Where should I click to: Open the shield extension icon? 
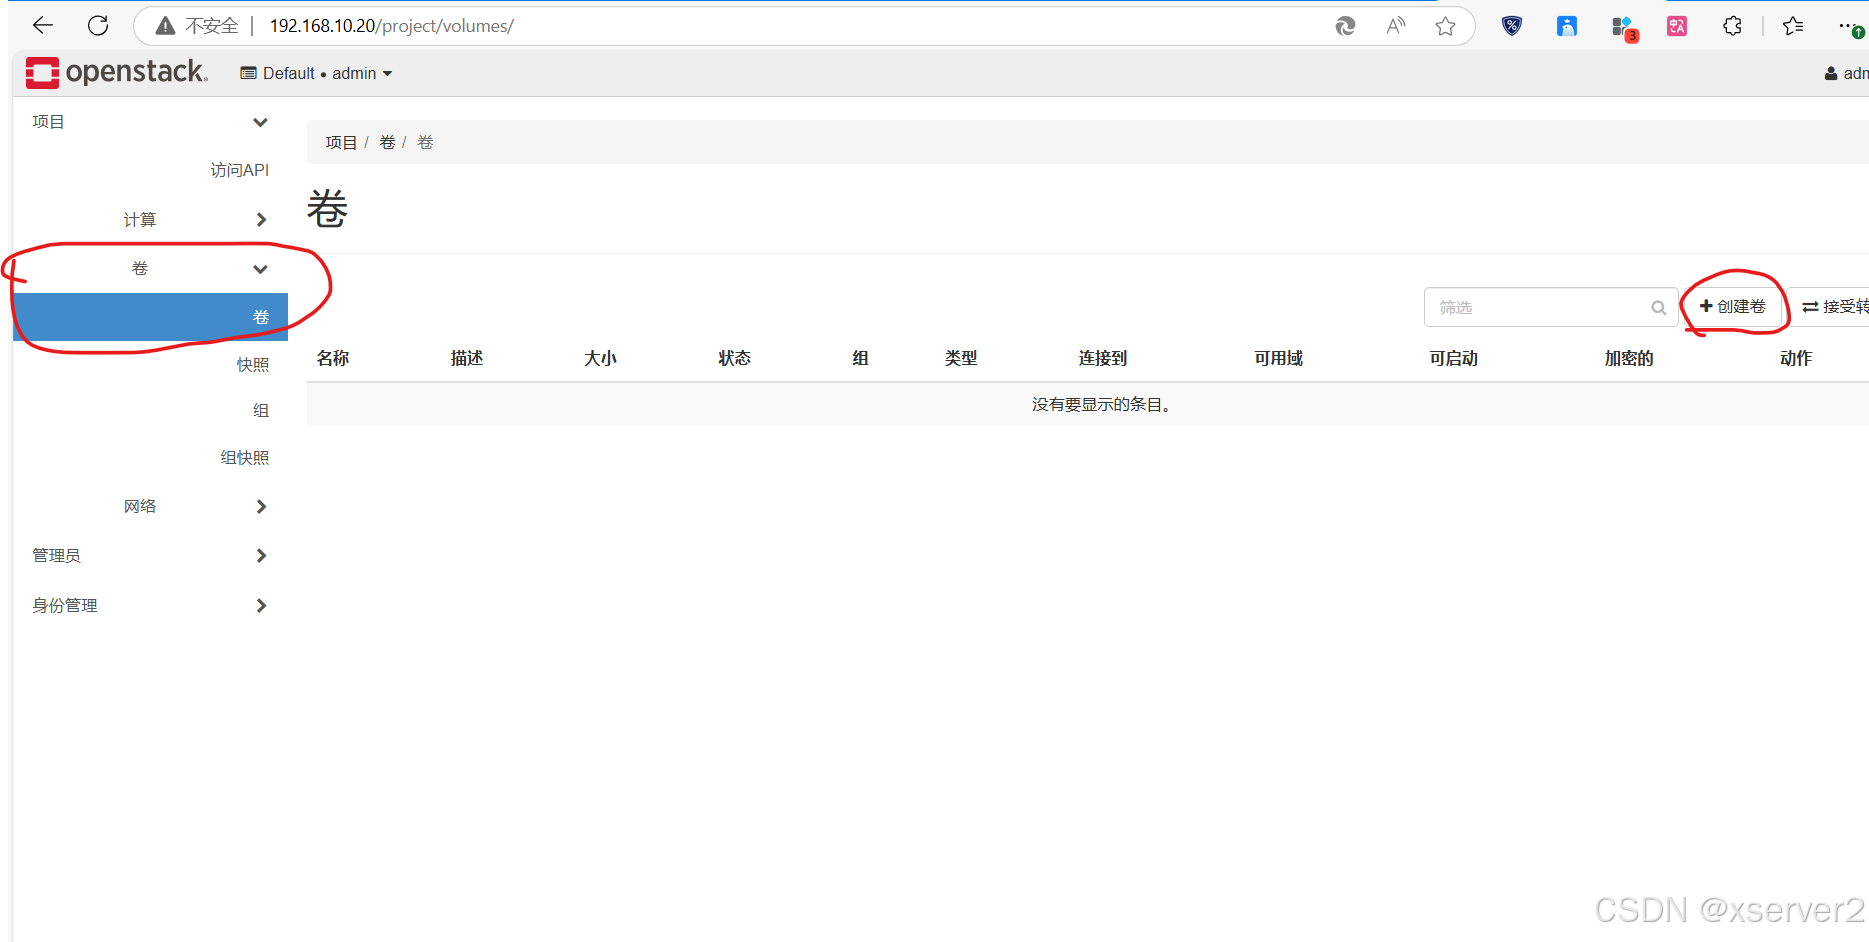(1512, 26)
